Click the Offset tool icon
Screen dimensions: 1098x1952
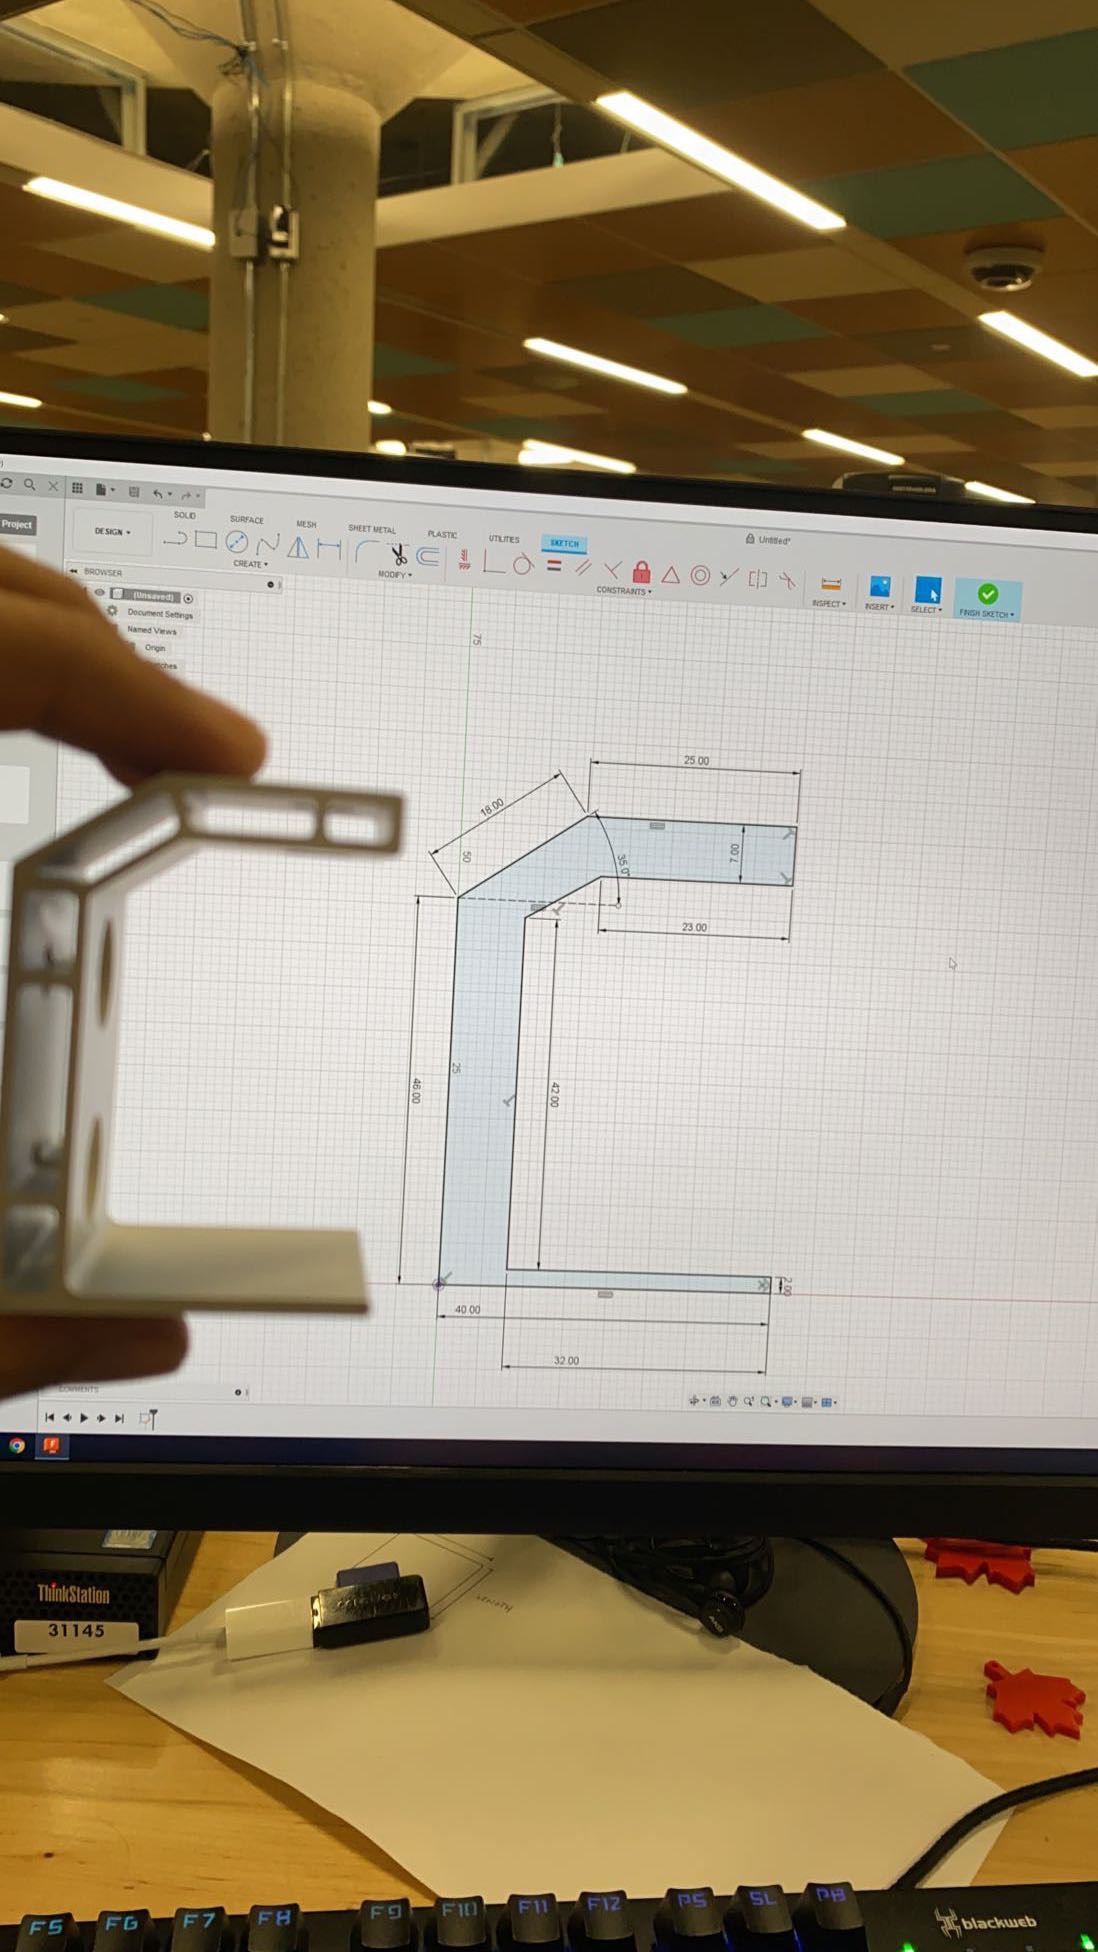click(x=428, y=556)
